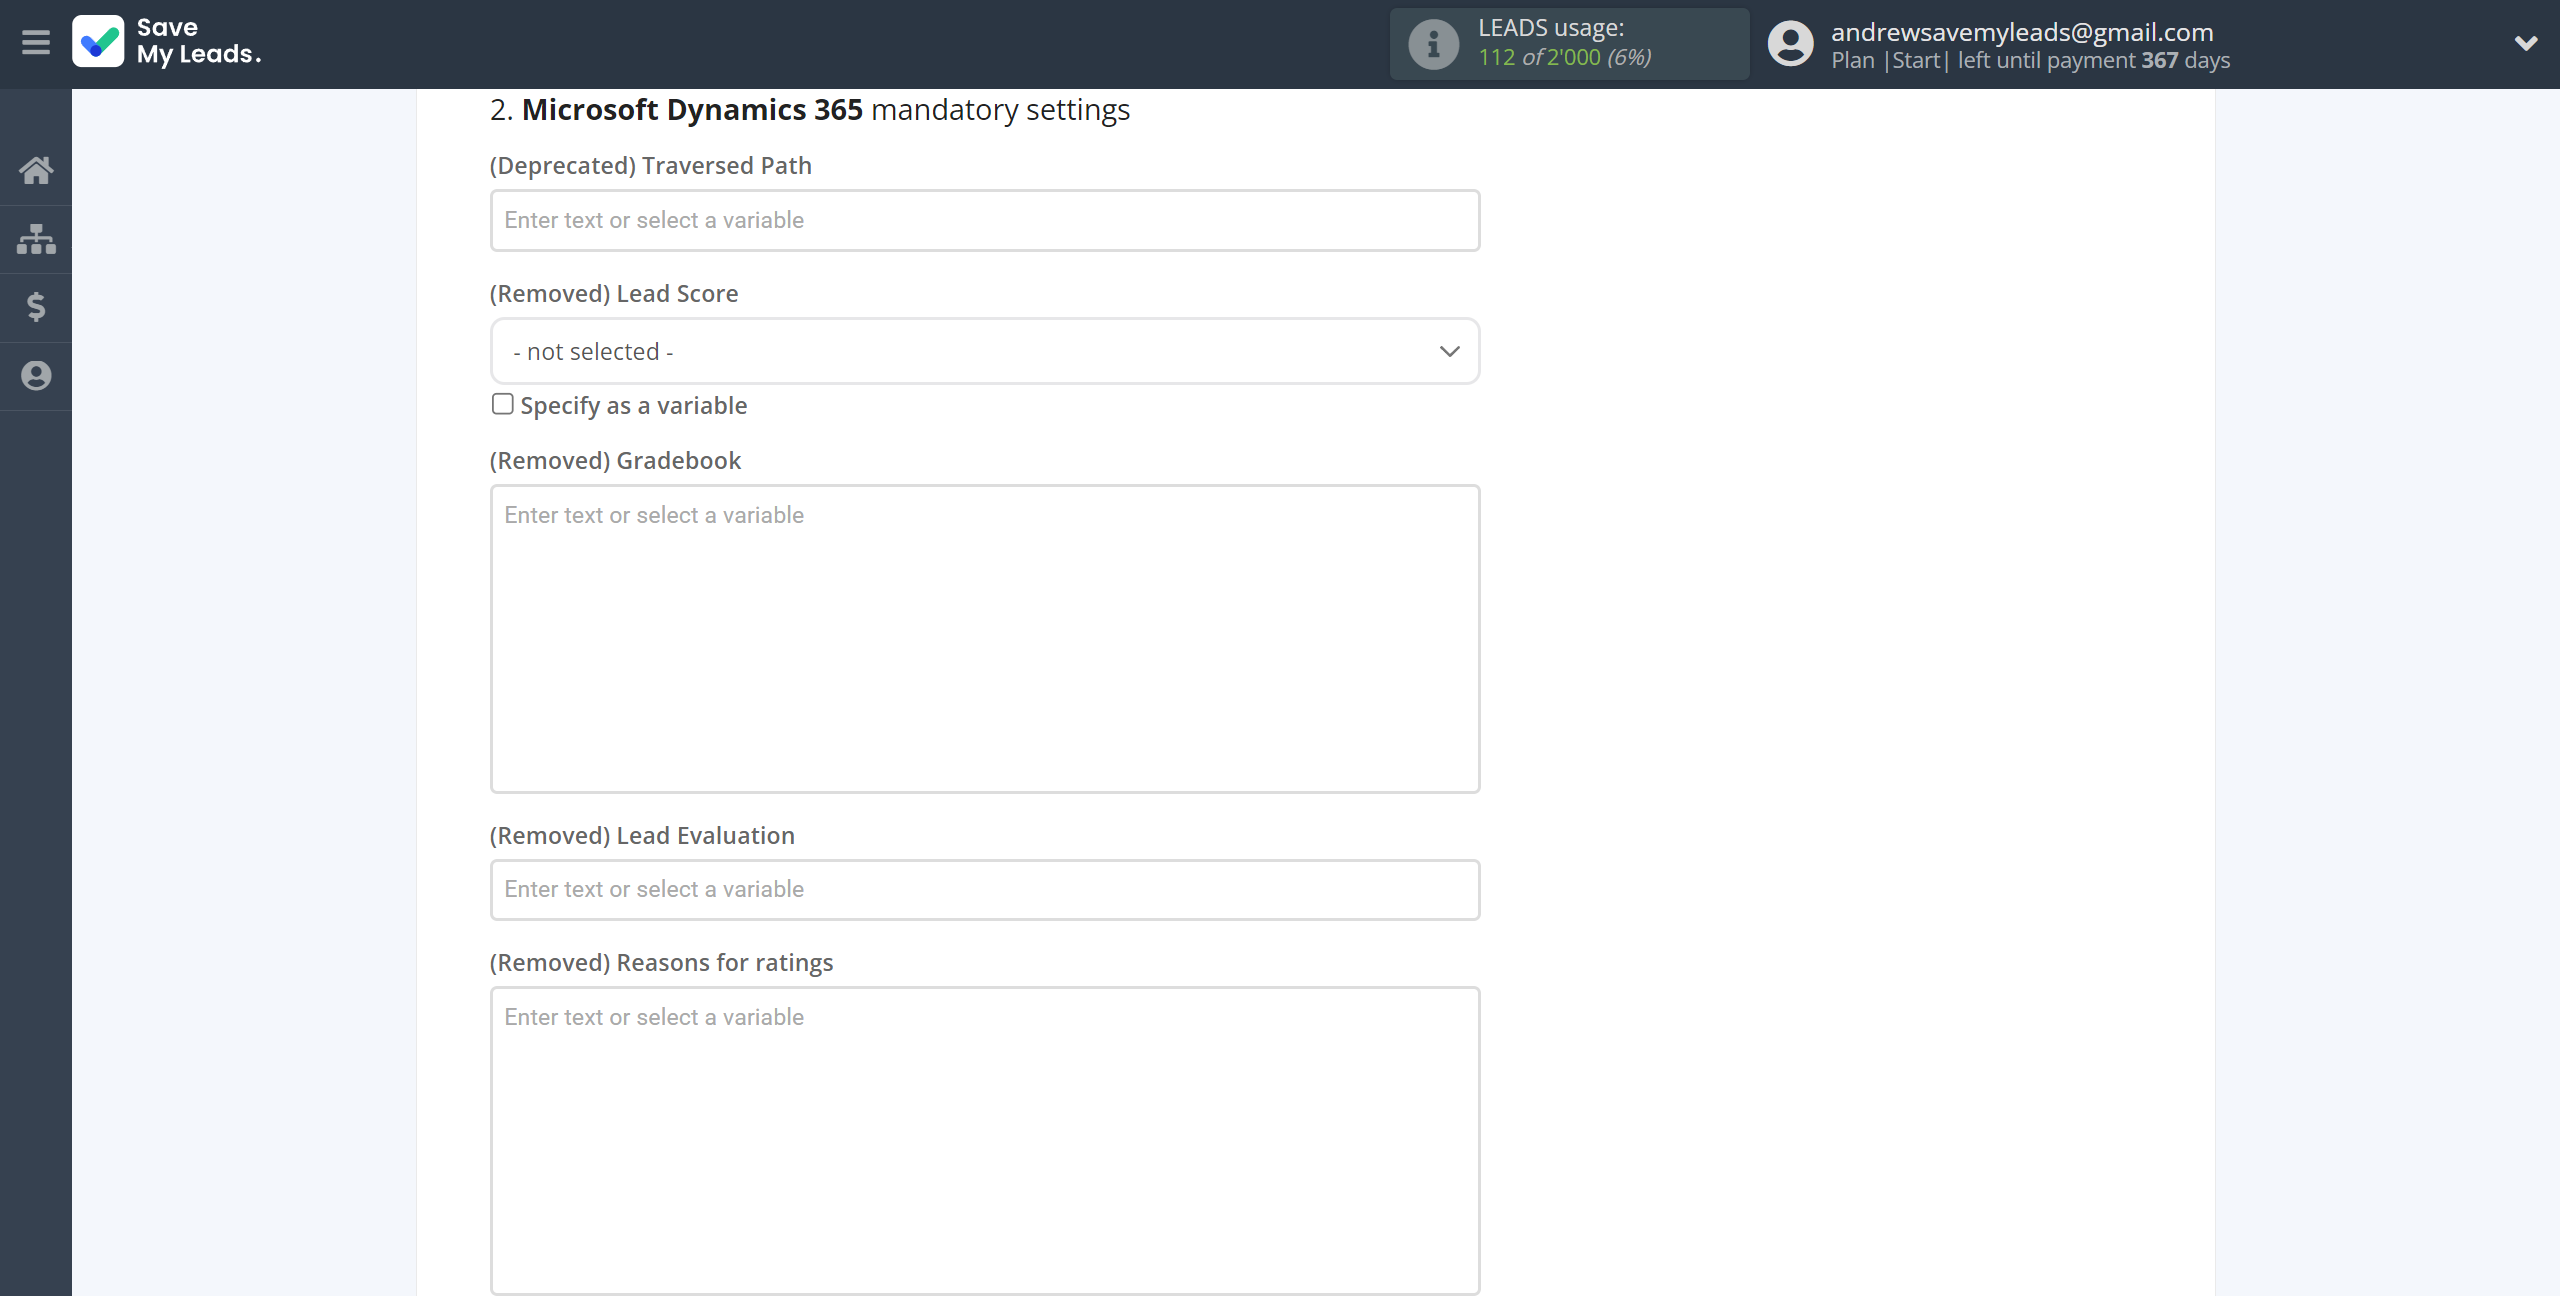Go to Home in sidebar

(x=36, y=170)
